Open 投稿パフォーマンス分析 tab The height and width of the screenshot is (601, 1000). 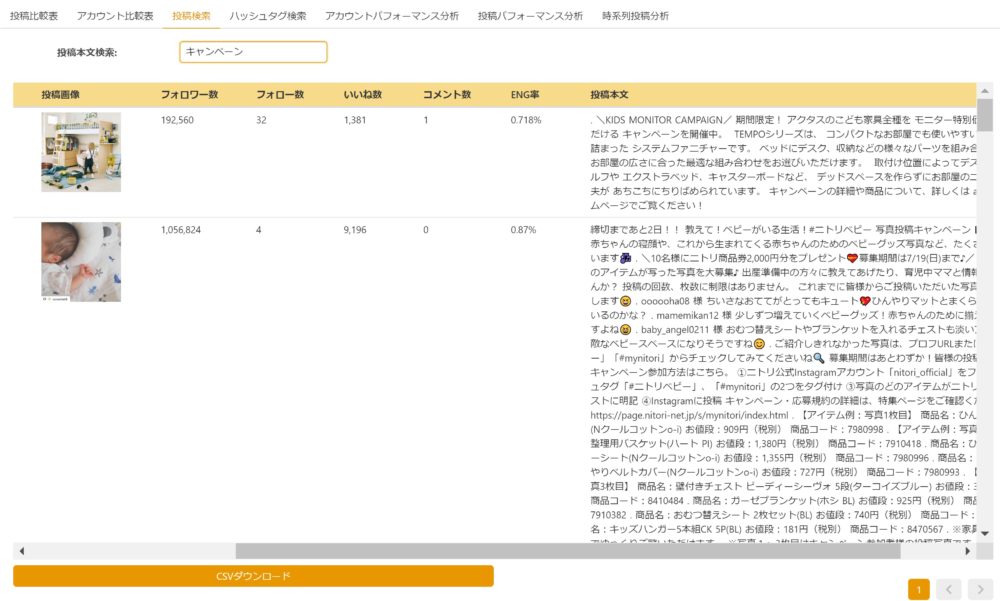530,16
